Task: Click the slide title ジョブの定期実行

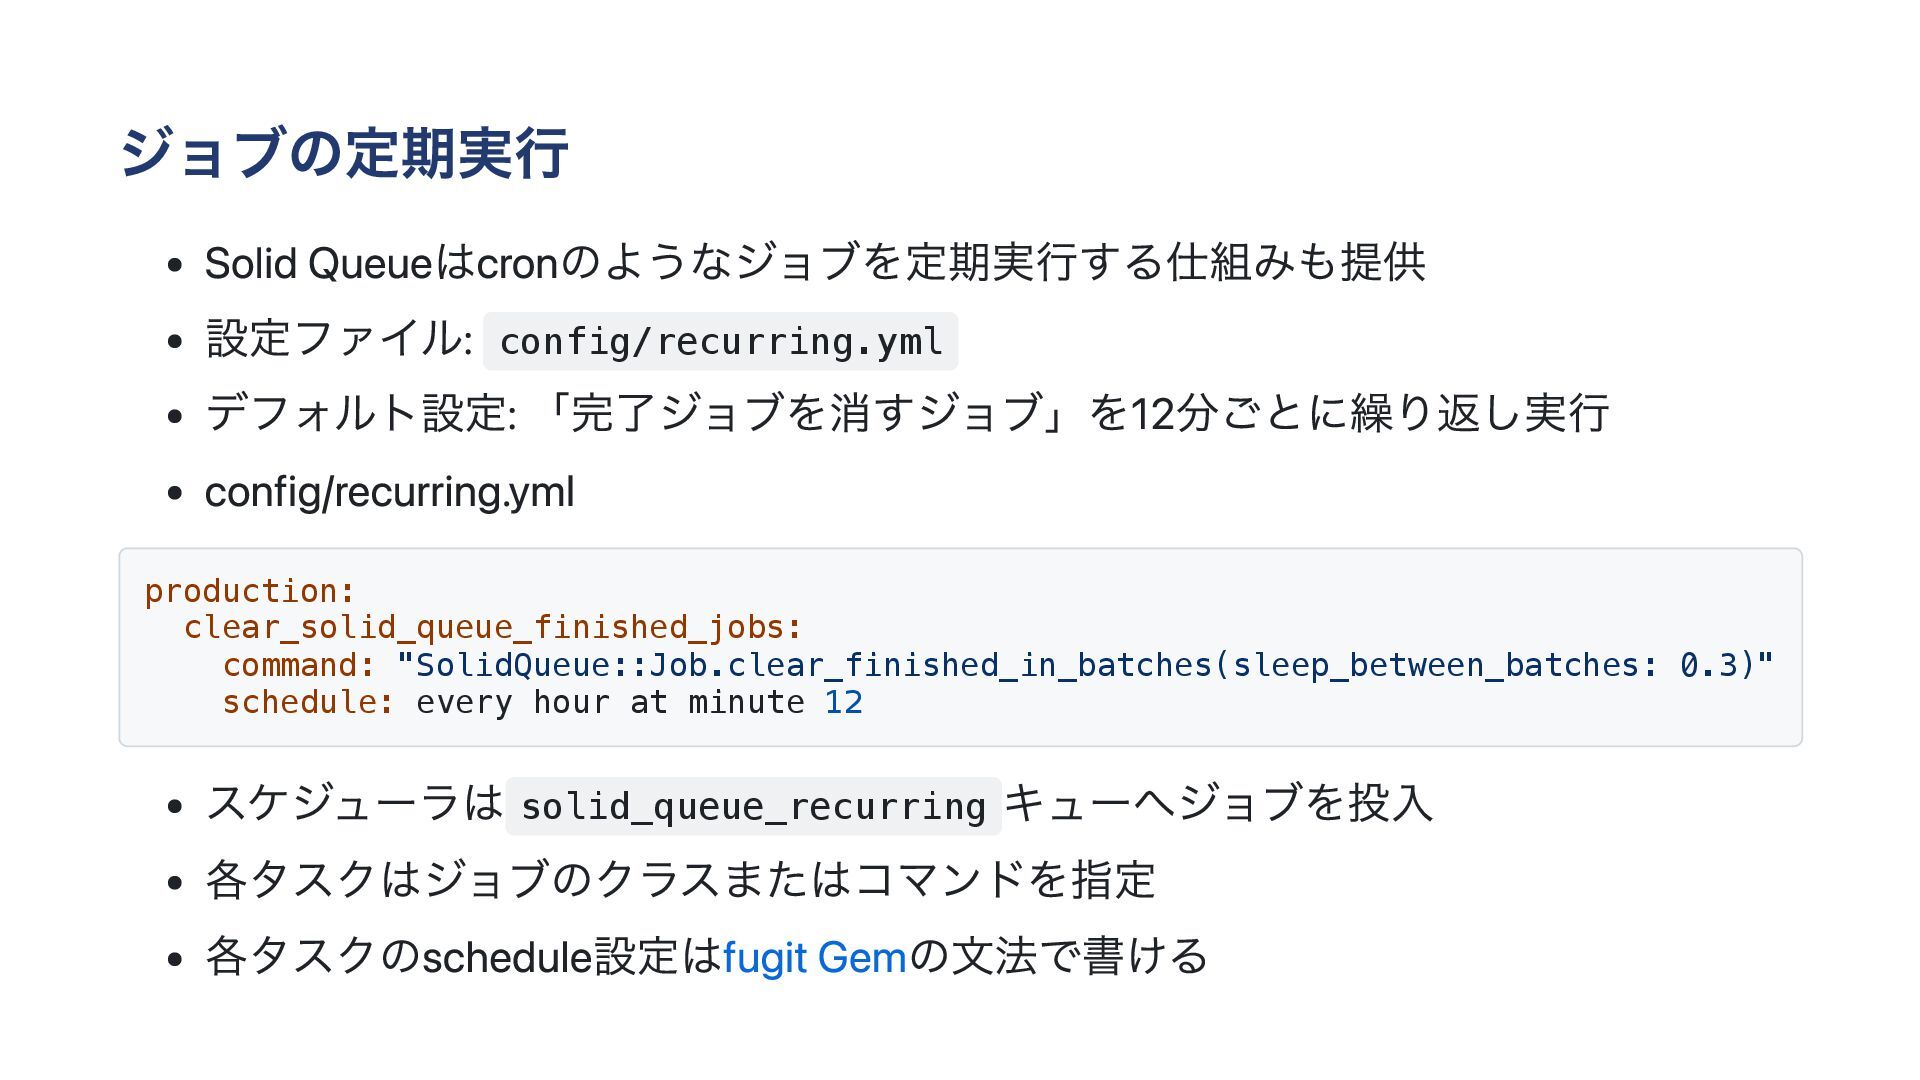Action: click(344, 153)
